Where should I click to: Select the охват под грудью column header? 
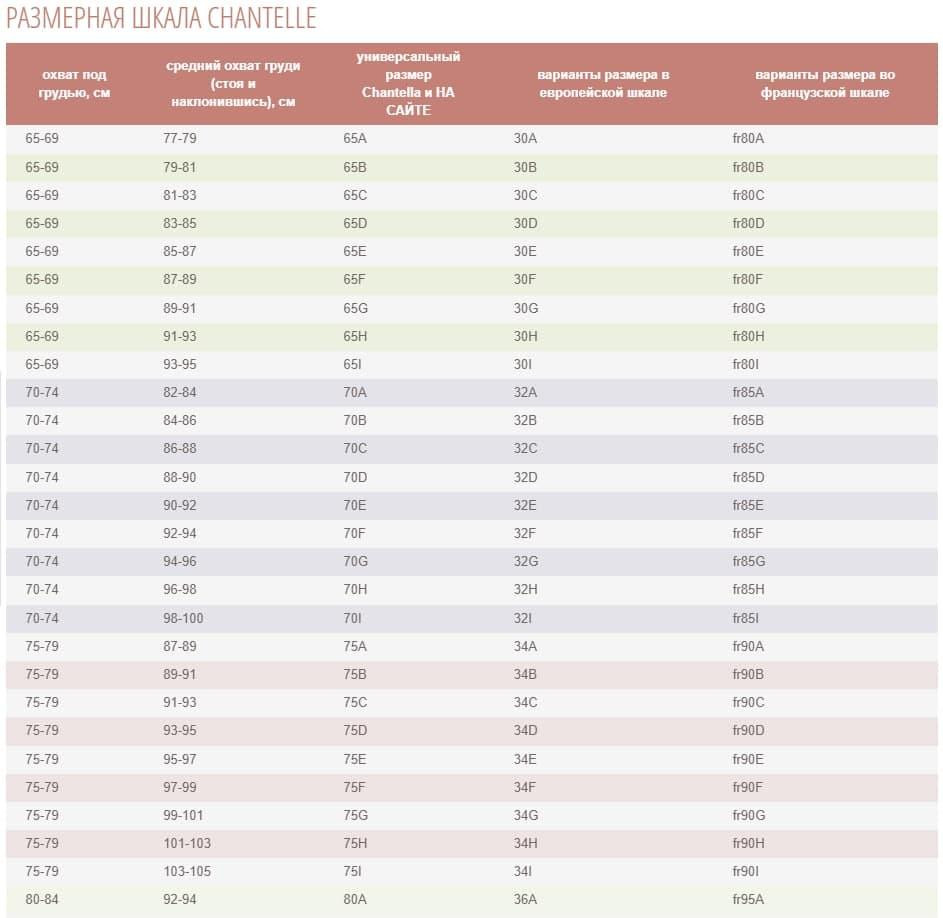(x=74, y=84)
